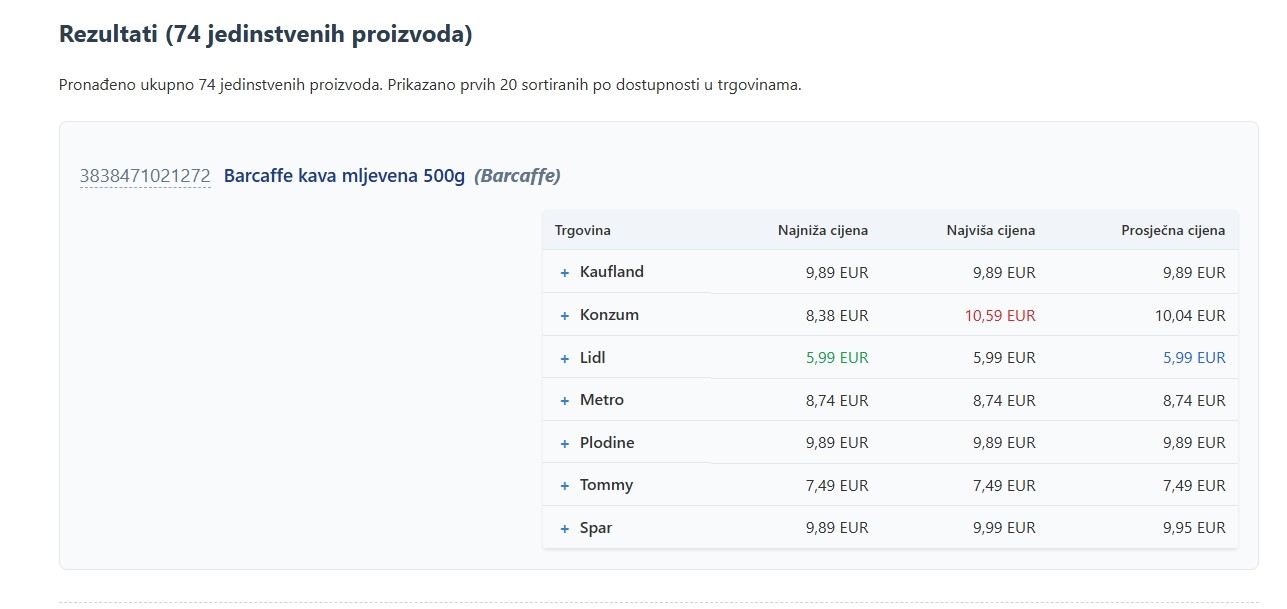The width and height of the screenshot is (1287, 609).
Task: Expand the Kaufland store row
Action: click(x=564, y=273)
